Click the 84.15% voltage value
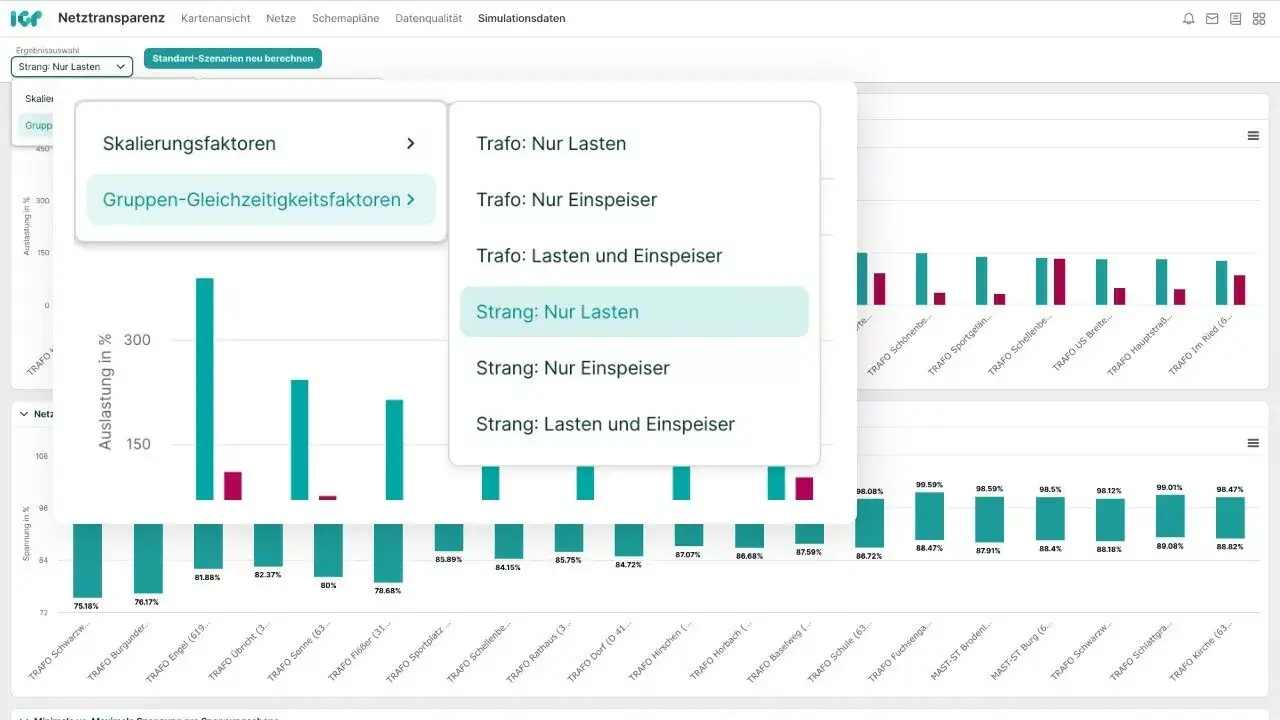1280x720 pixels. [x=508, y=567]
